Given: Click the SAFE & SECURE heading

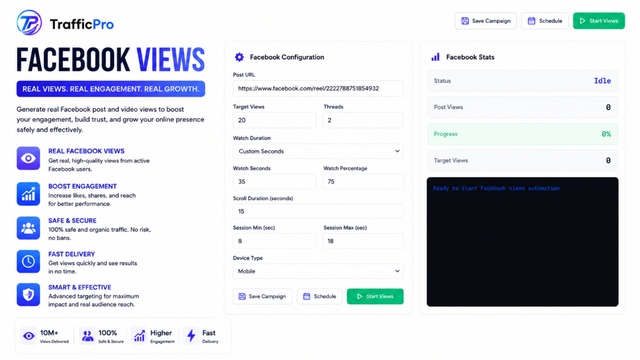Looking at the screenshot, I should tap(72, 220).
